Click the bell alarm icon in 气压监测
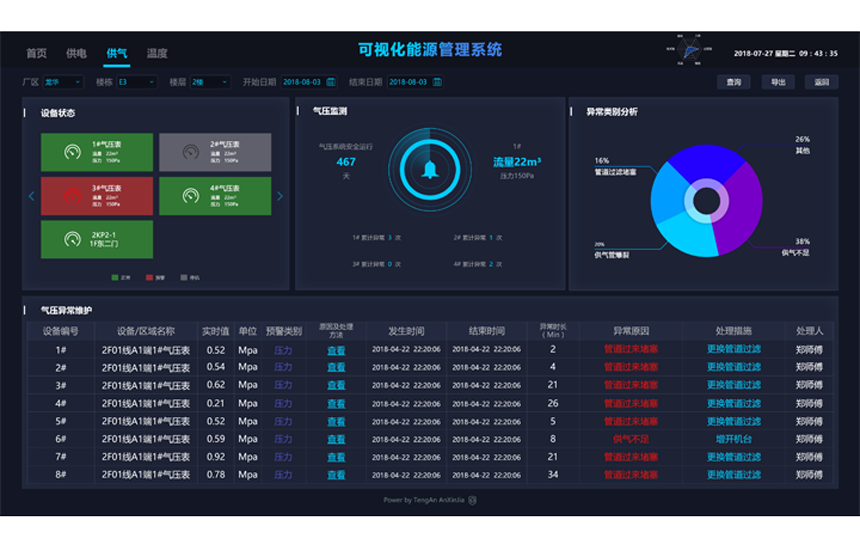This screenshot has width=860, height=538. tap(430, 170)
